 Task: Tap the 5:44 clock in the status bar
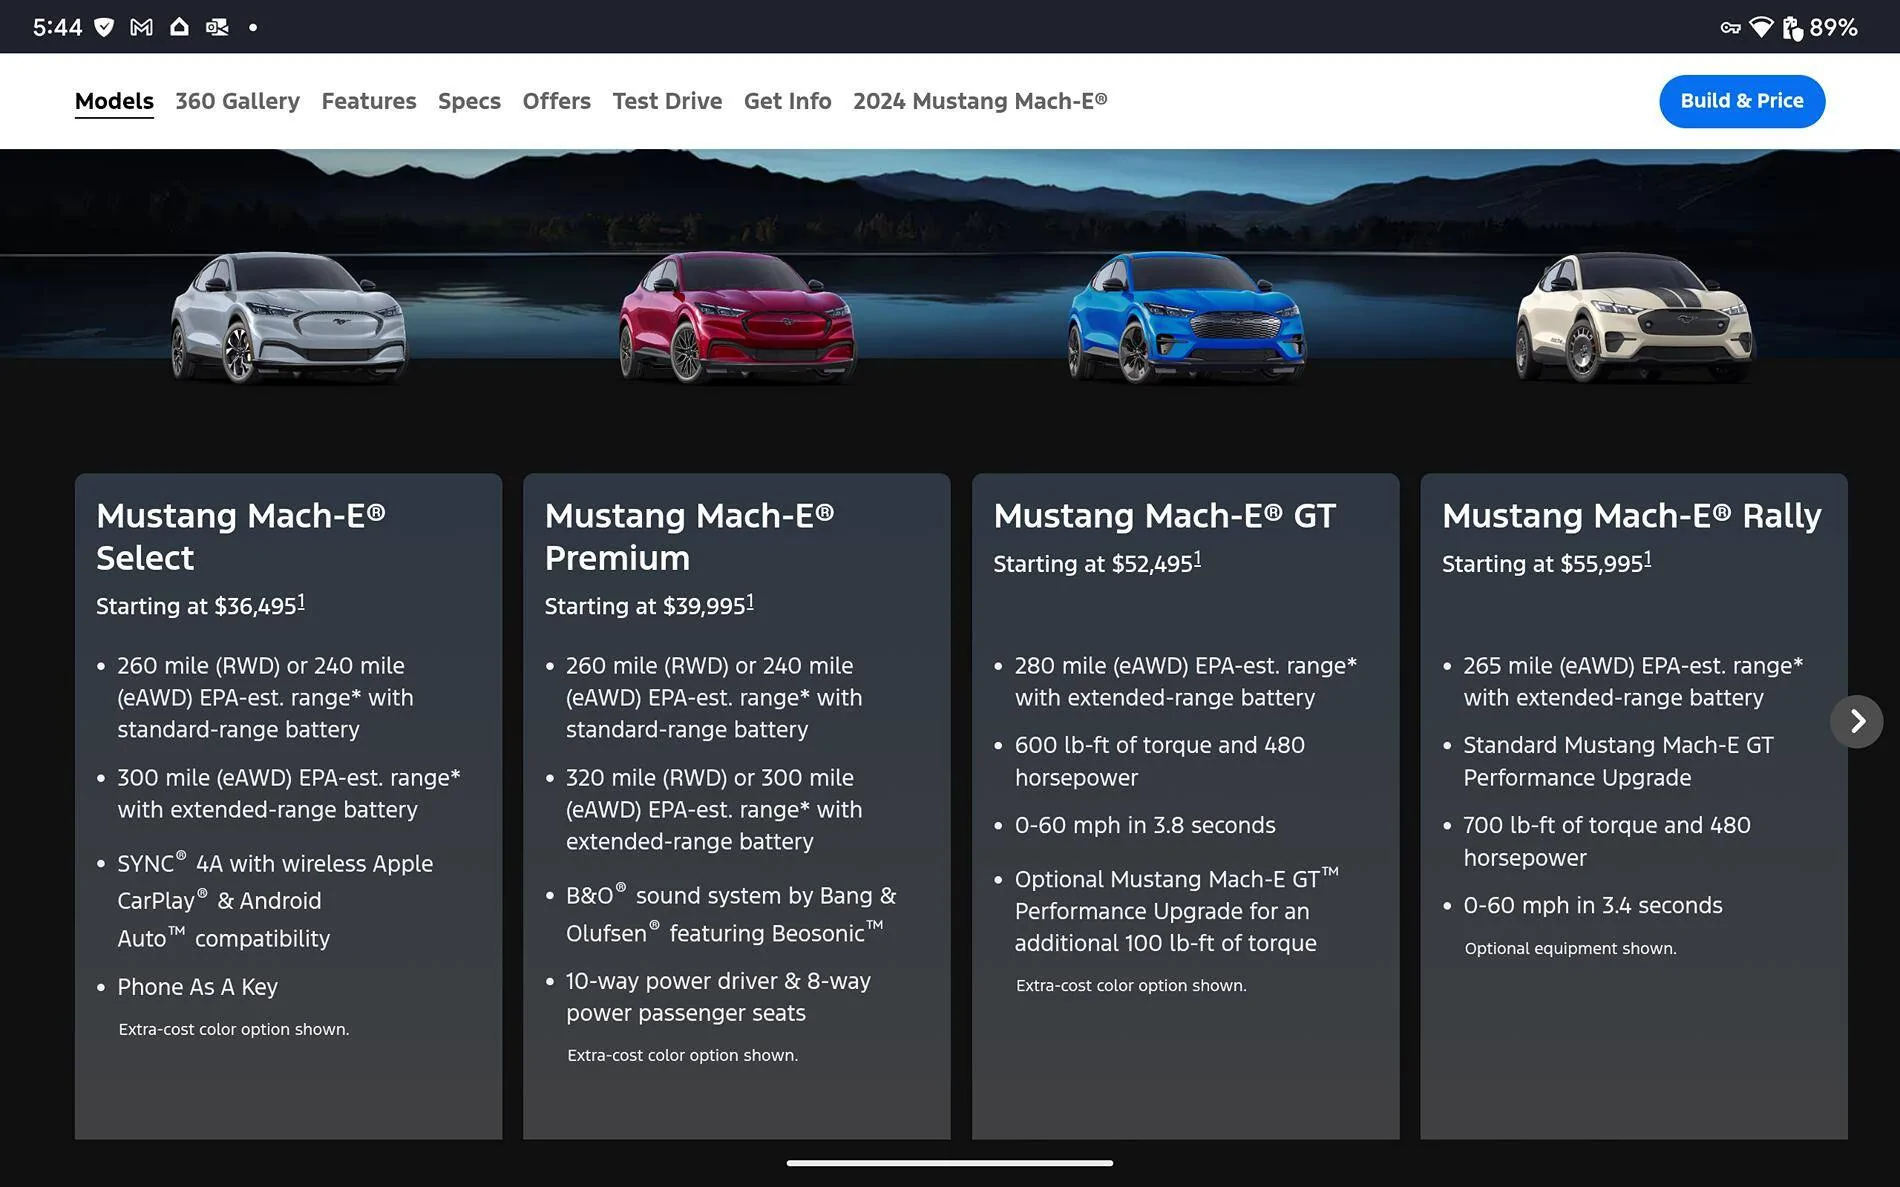[x=57, y=27]
